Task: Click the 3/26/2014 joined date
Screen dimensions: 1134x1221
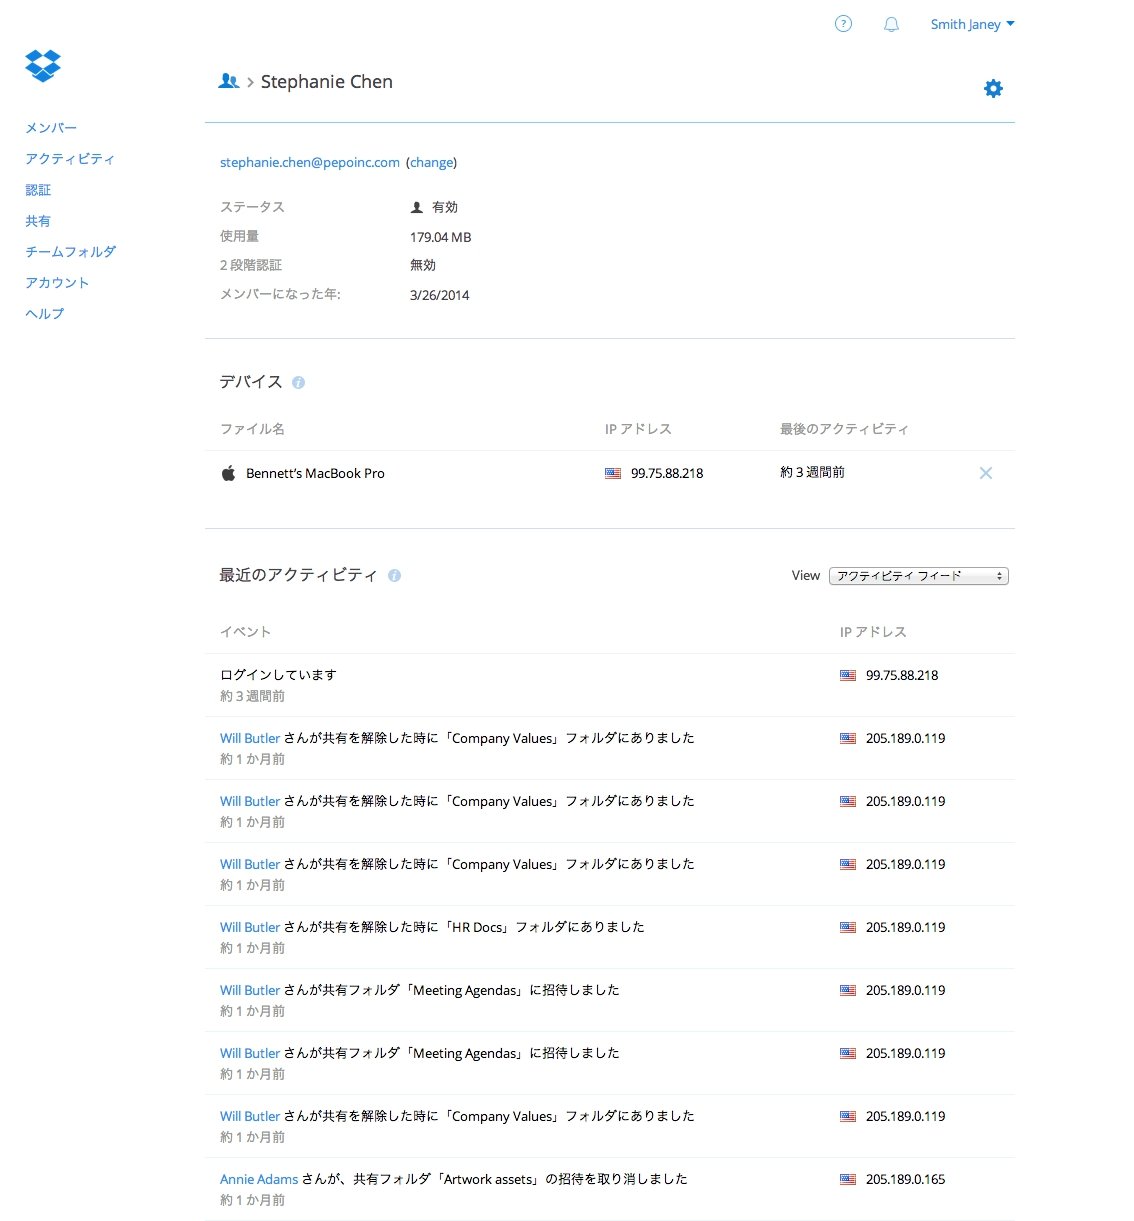Action: (x=439, y=295)
